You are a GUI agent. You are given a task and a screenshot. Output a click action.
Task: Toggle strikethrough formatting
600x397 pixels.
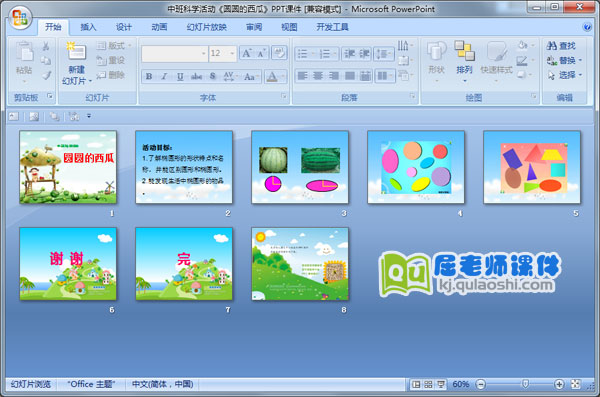(x=196, y=77)
